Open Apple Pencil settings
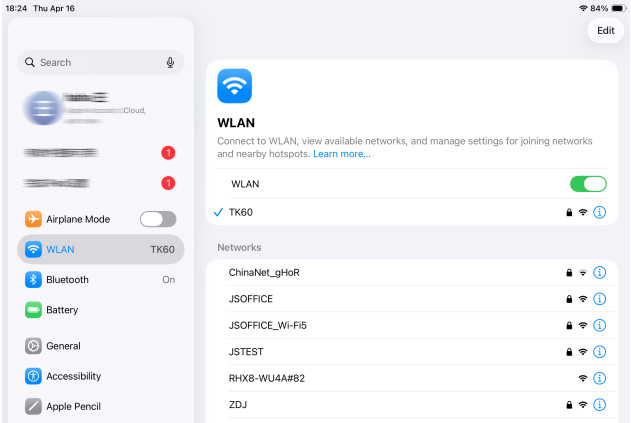 [x=101, y=406]
